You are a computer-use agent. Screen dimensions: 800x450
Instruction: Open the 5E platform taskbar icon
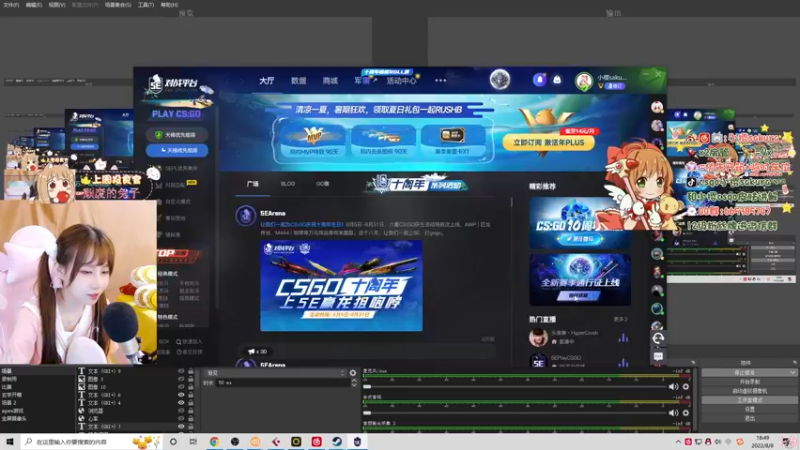pos(357,441)
